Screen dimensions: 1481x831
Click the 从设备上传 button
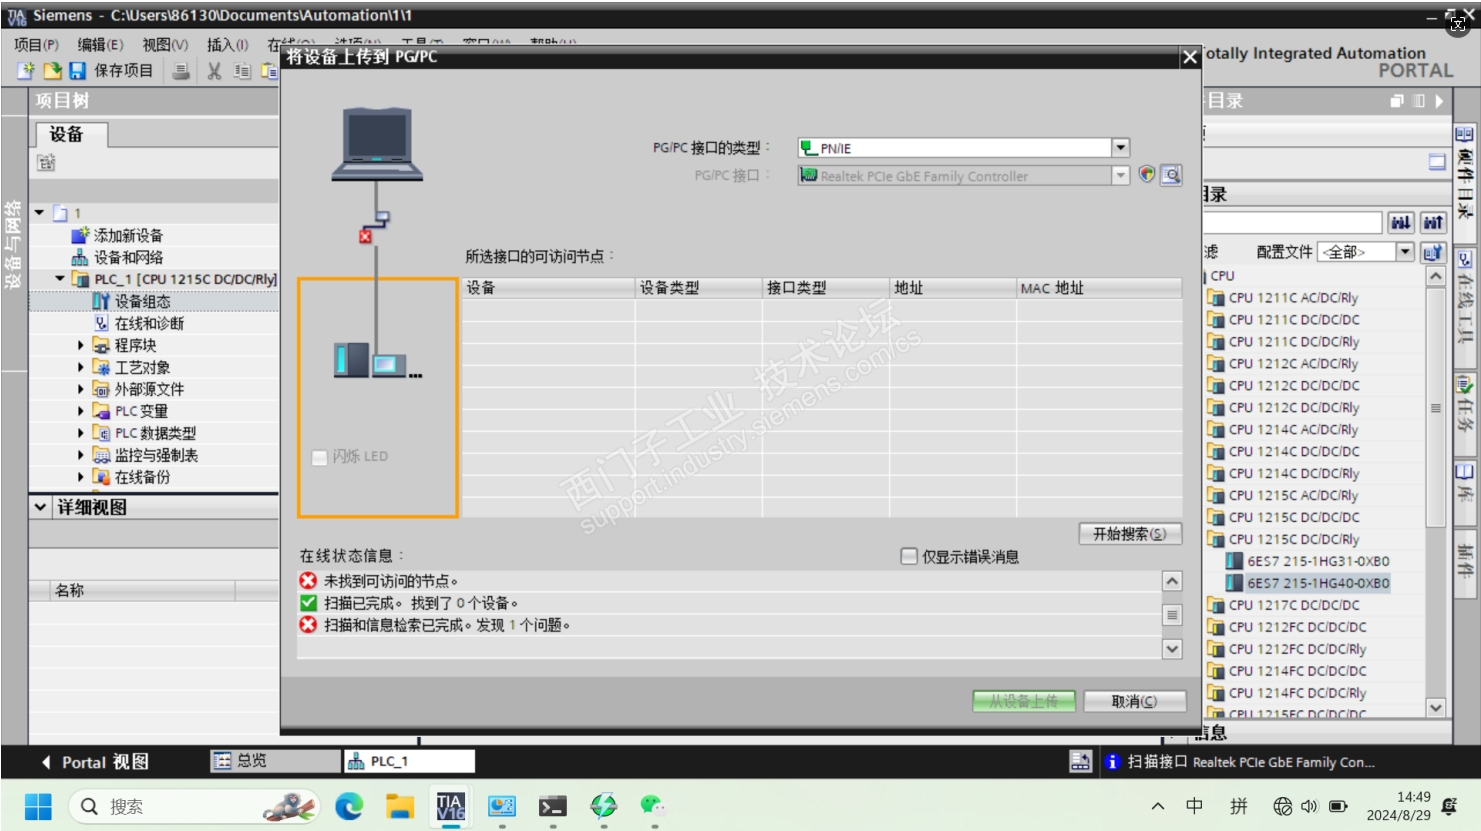tap(1024, 702)
